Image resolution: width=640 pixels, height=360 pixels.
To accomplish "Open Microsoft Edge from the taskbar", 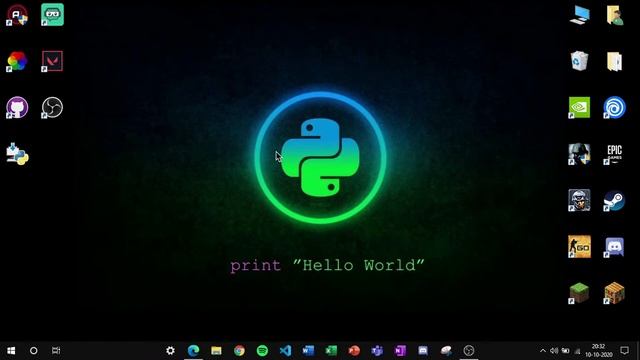I will click(x=193, y=351).
